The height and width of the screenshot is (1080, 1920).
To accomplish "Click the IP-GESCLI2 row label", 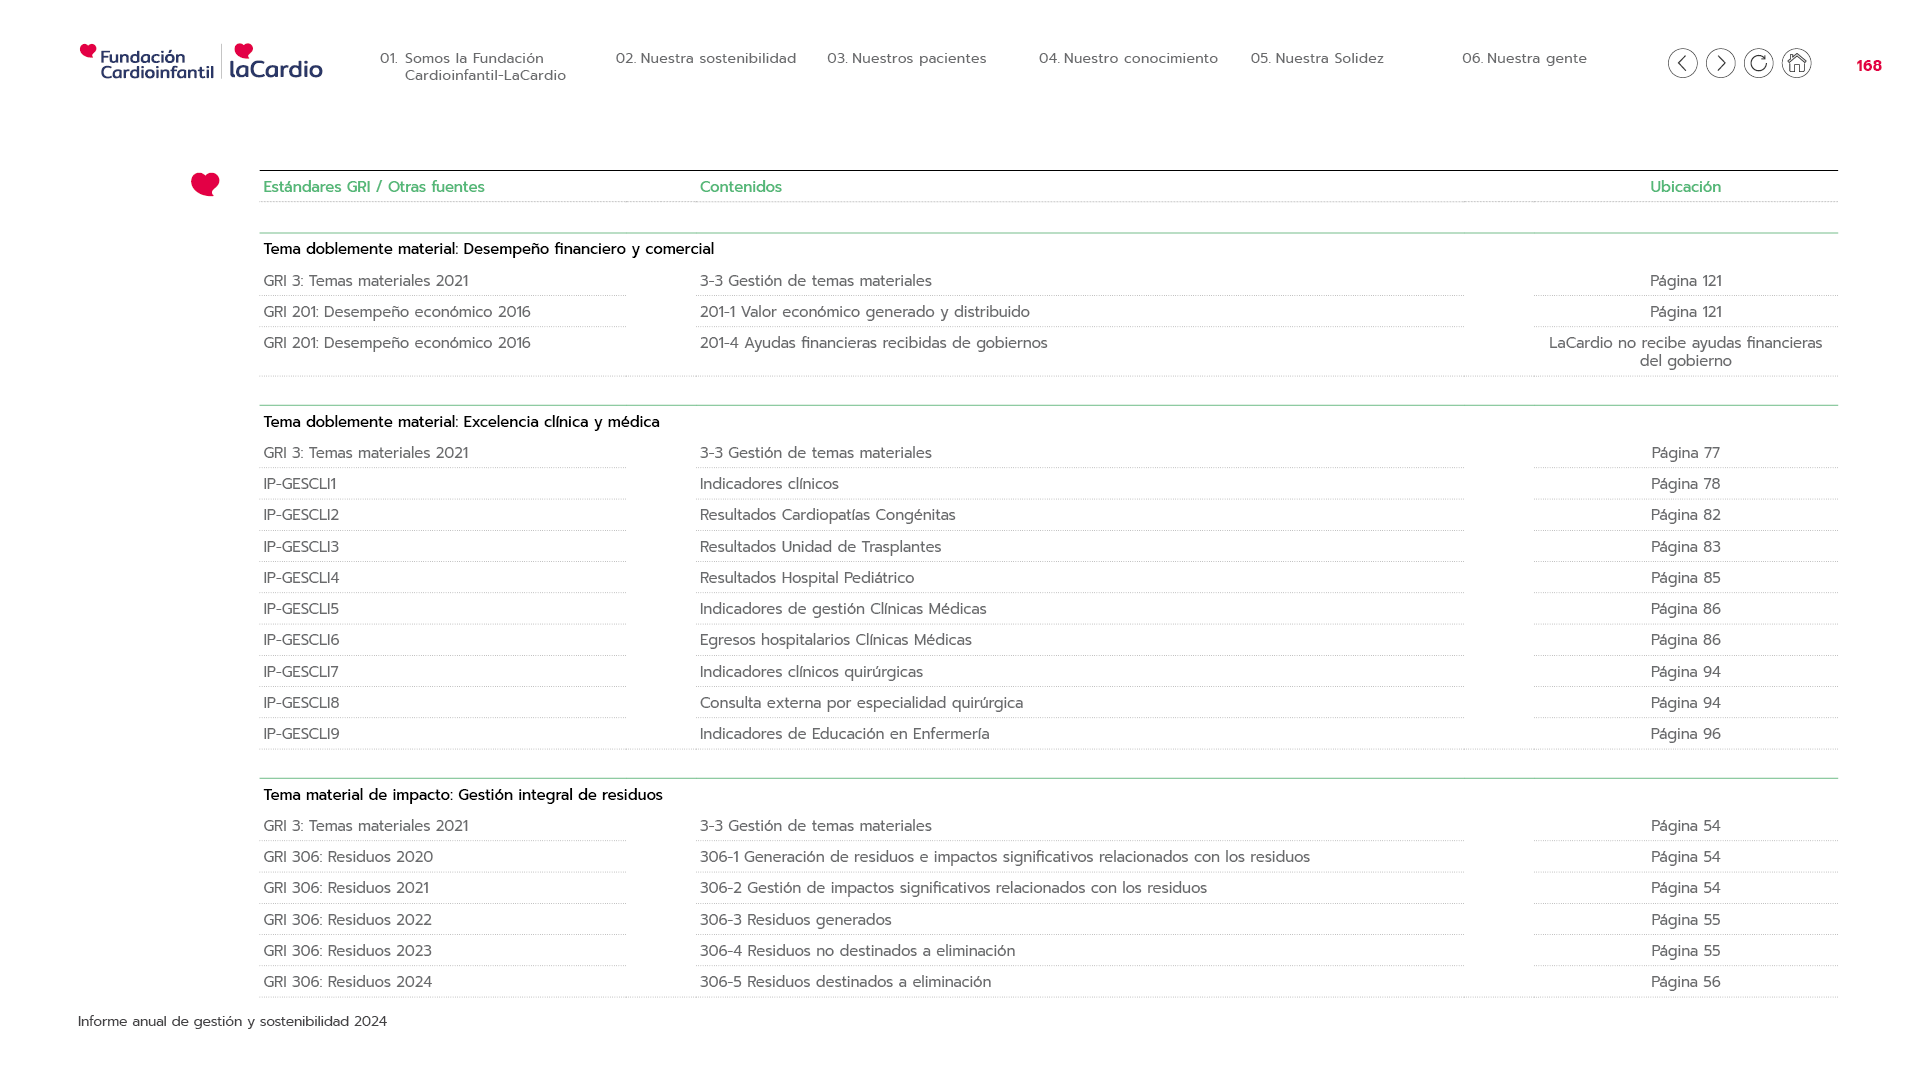I will point(301,515).
